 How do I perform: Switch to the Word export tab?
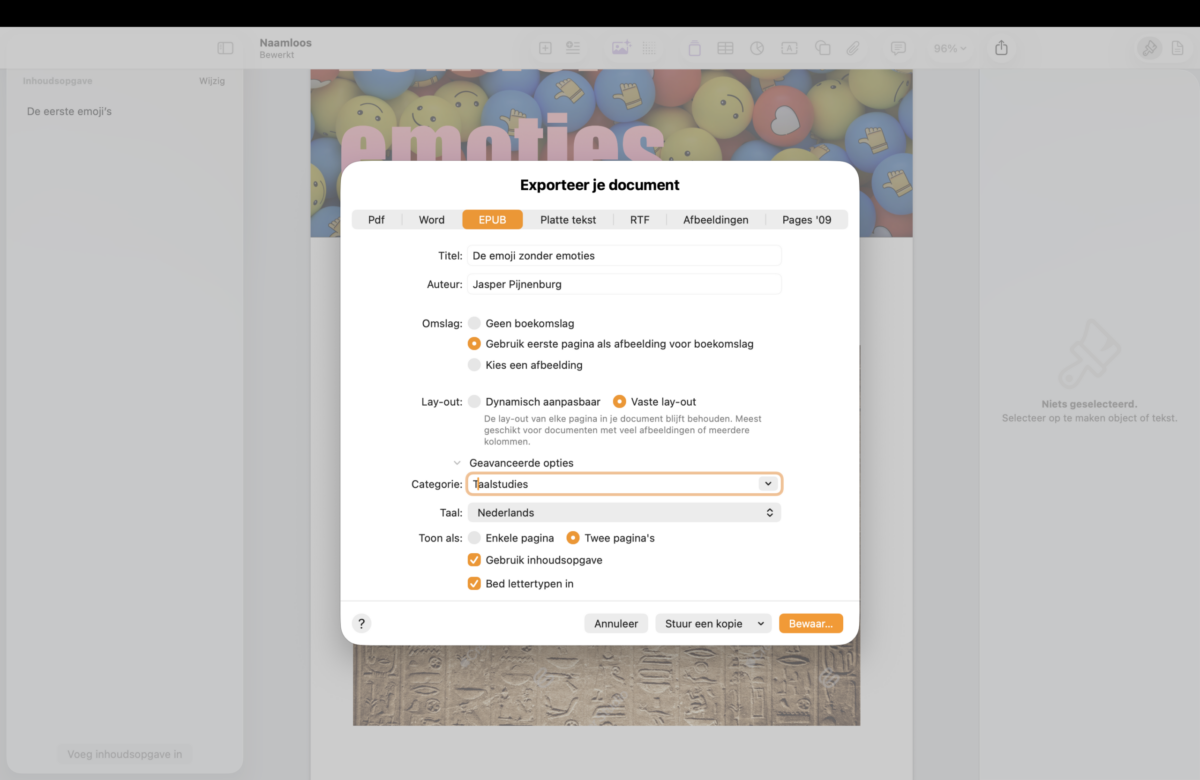(x=431, y=220)
